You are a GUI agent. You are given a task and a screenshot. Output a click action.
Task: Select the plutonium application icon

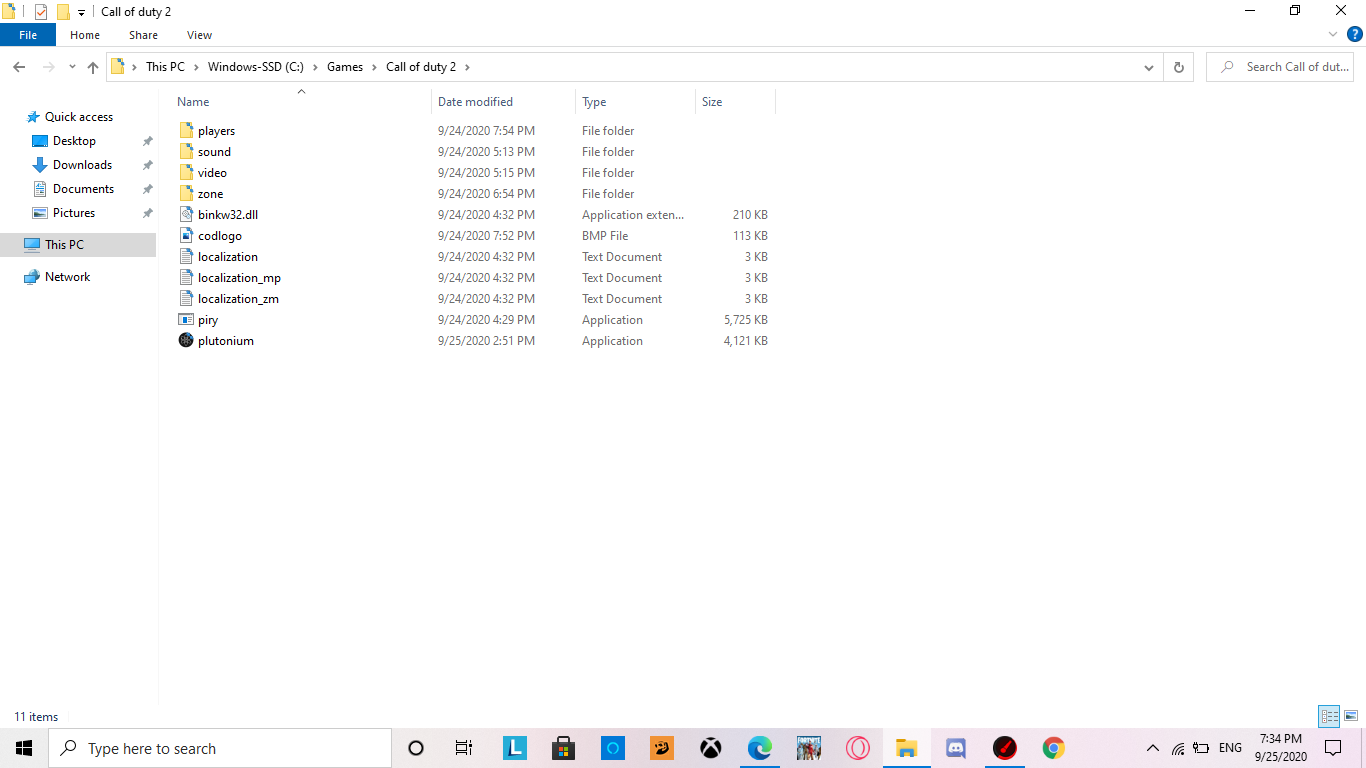click(x=186, y=341)
